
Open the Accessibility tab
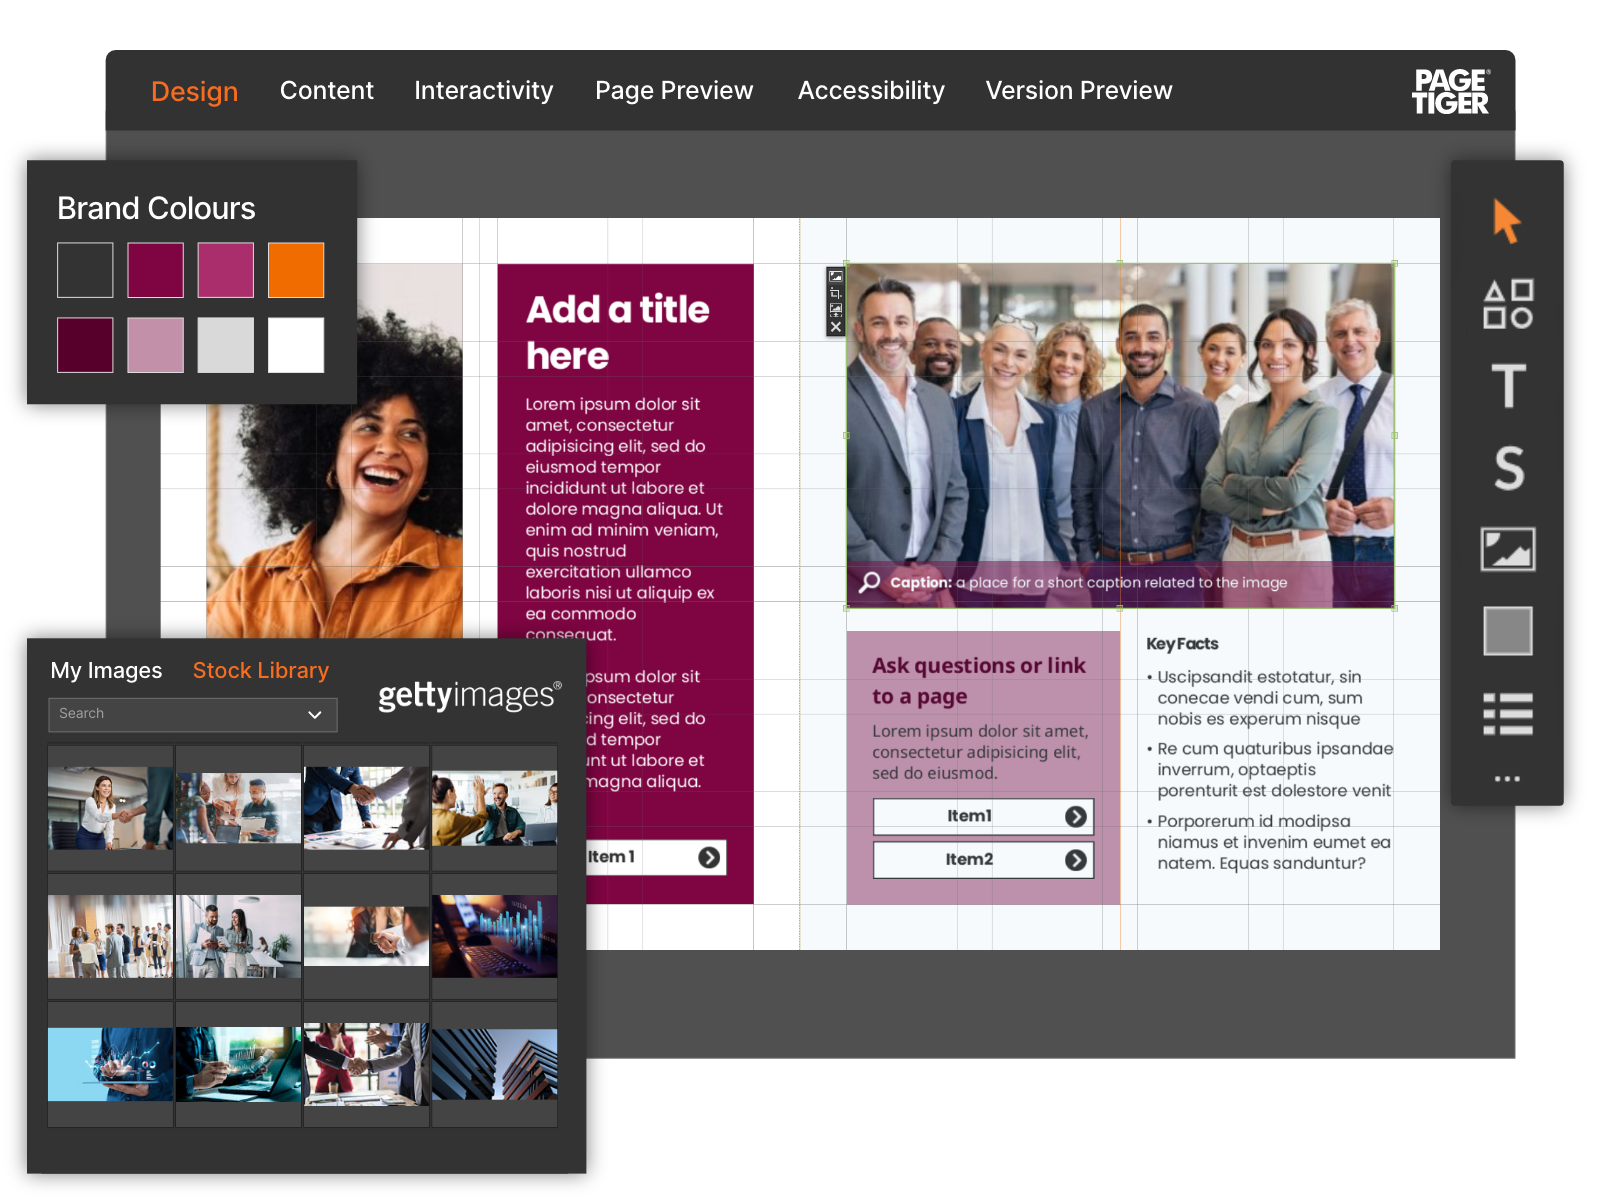[x=871, y=90]
